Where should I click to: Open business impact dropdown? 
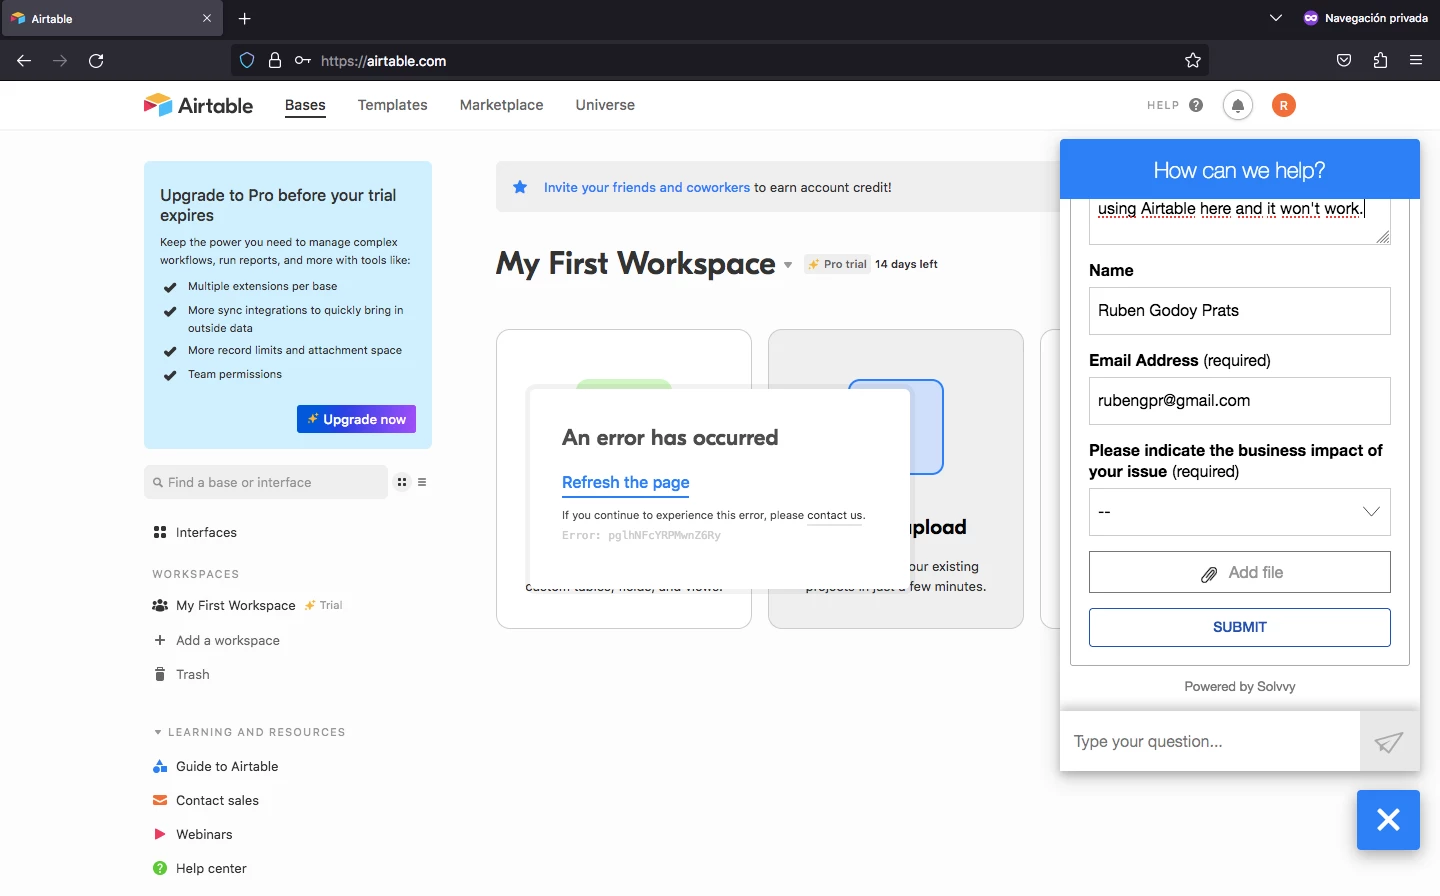coord(1240,512)
